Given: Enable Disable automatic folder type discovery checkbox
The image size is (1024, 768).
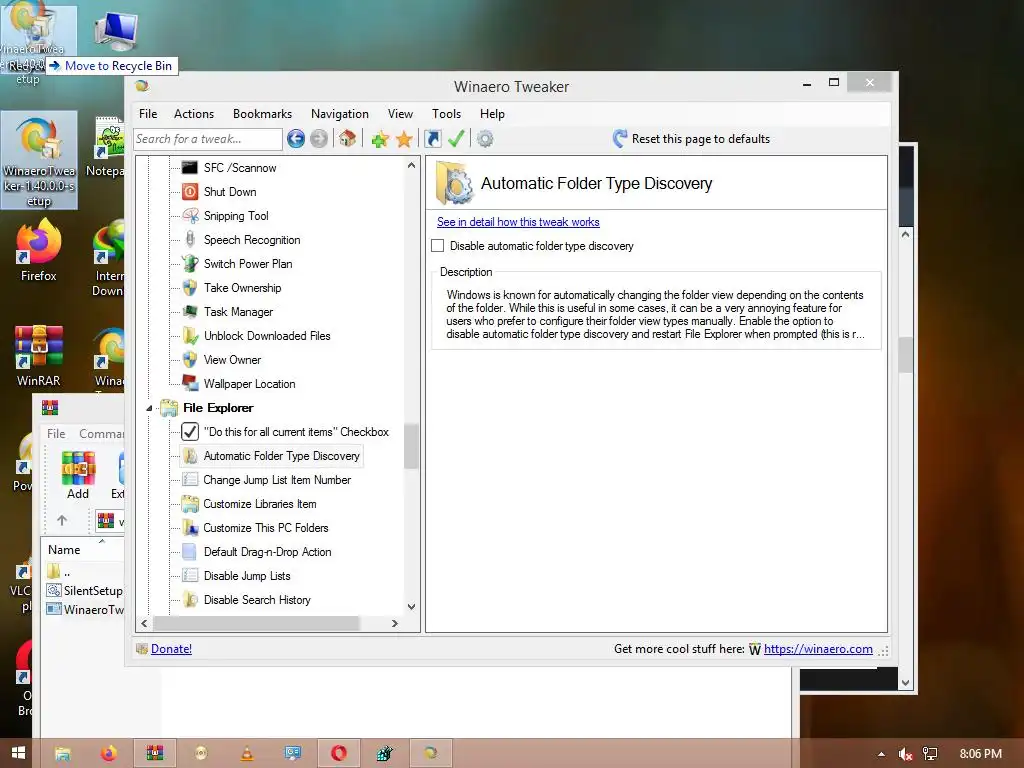Looking at the screenshot, I should pyautogui.click(x=438, y=246).
